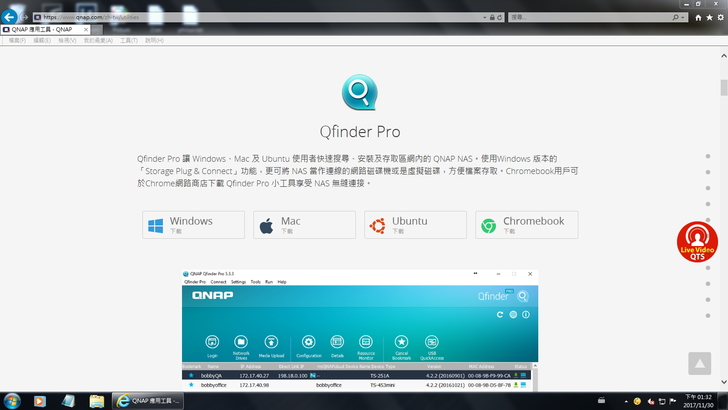This screenshot has width=728, height=410.
Task: Click the security lock icon in the address bar
Action: click(492, 17)
